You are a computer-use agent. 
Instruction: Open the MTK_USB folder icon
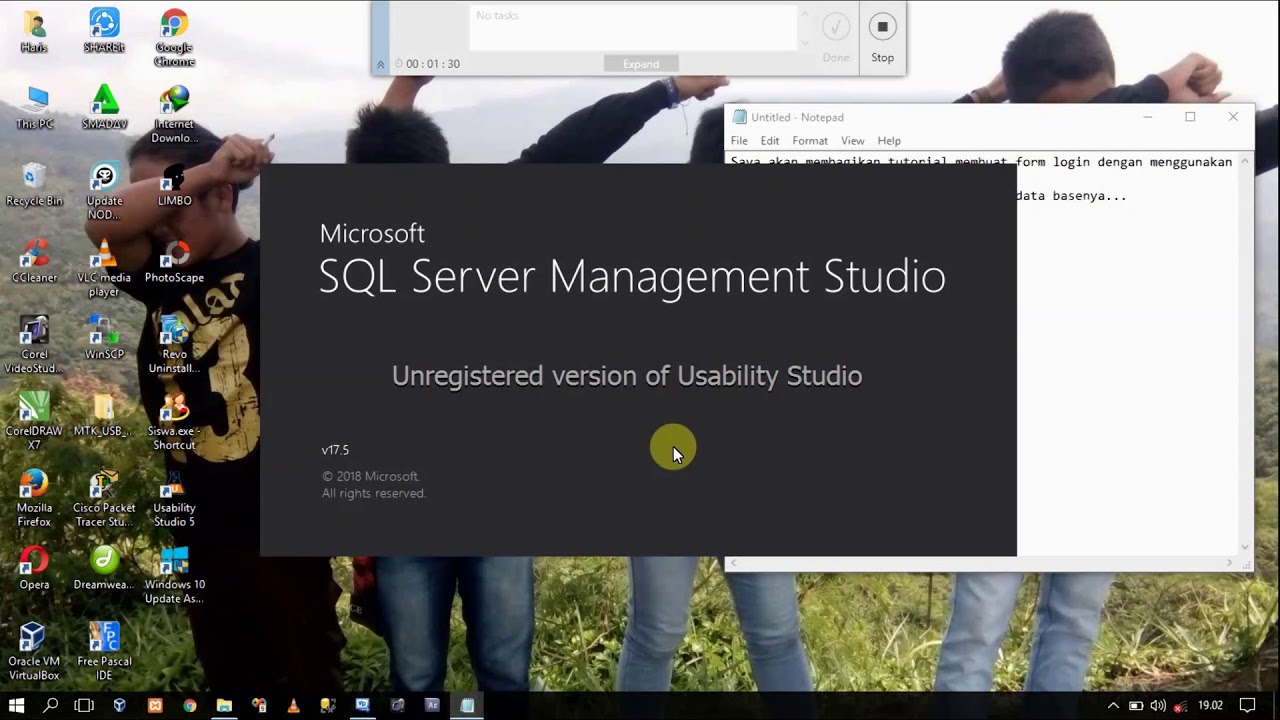104,416
